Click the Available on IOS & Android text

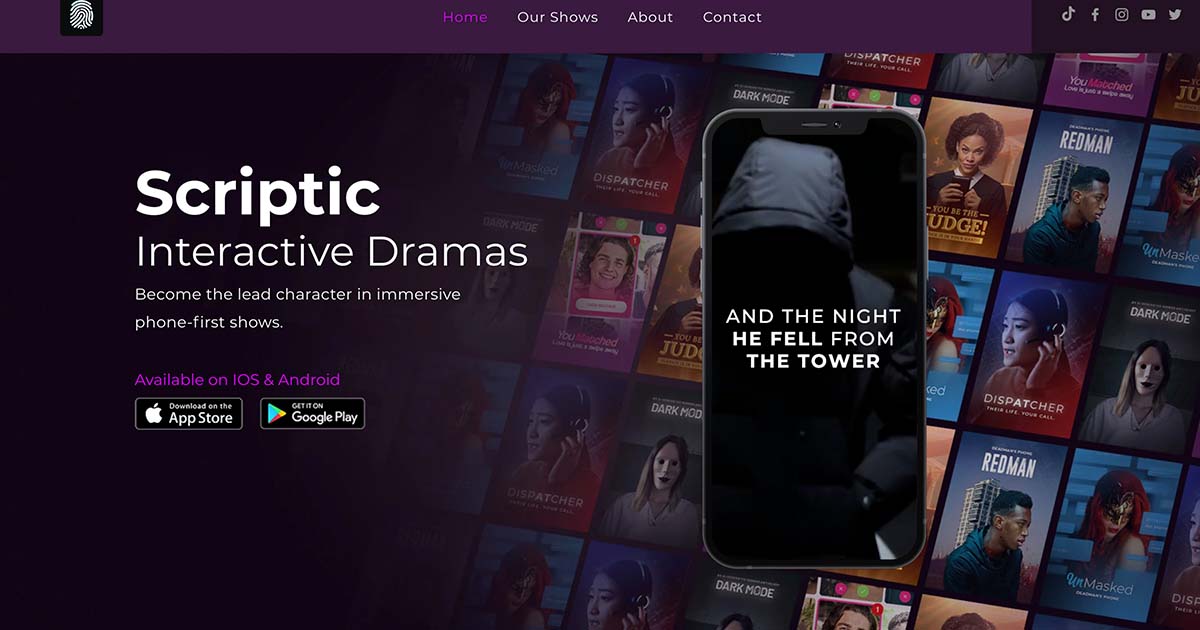237,380
